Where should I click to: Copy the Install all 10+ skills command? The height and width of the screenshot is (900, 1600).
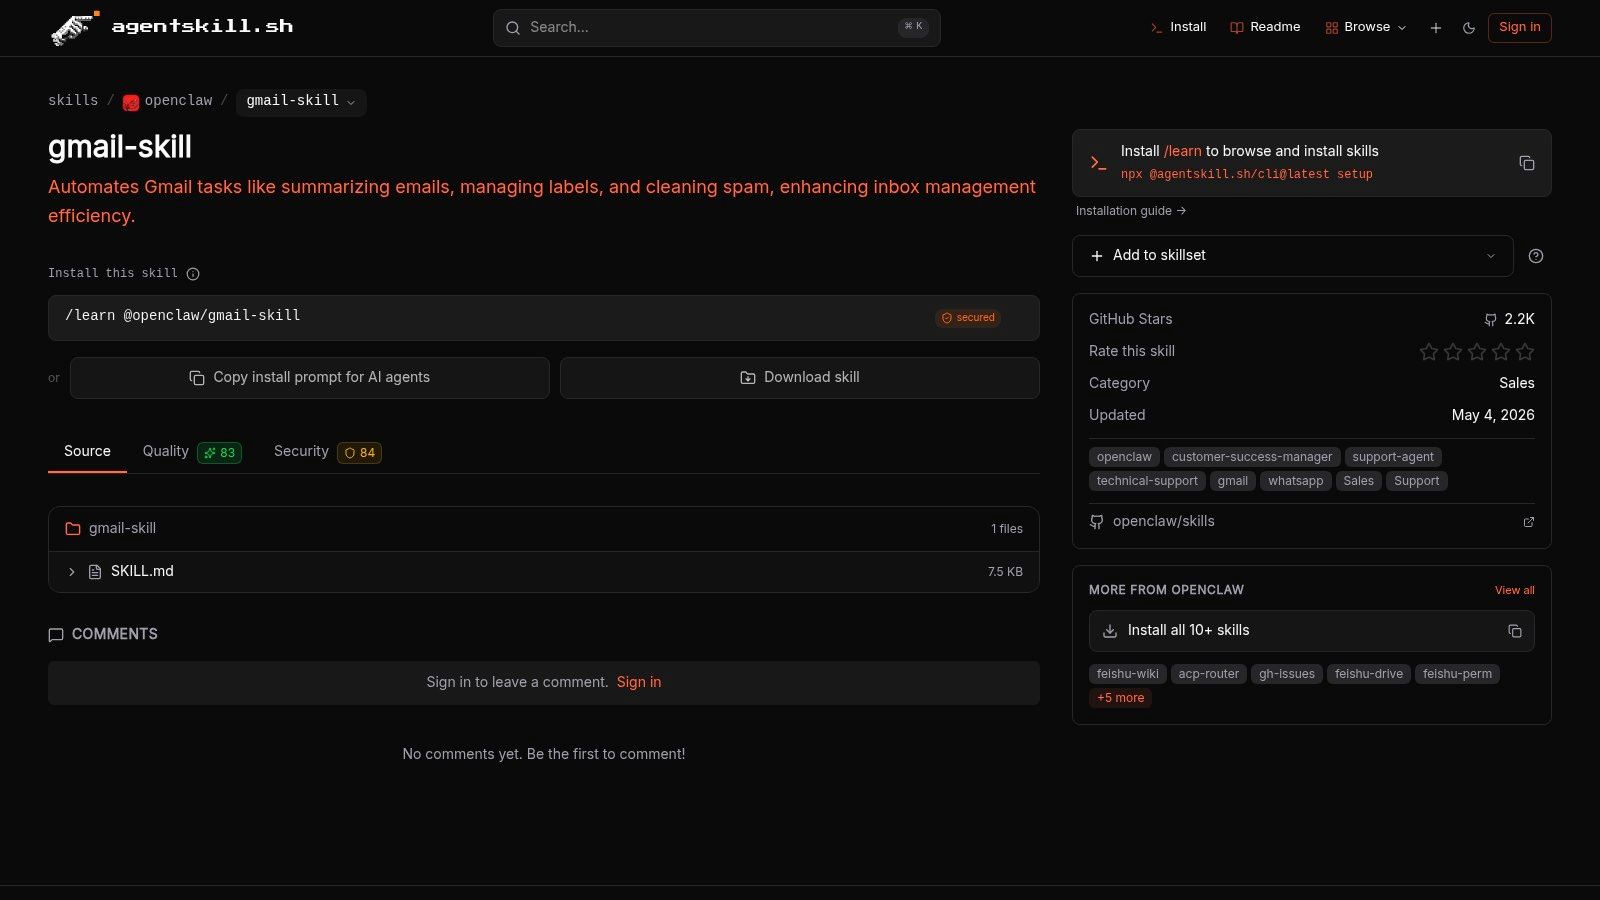click(1515, 631)
